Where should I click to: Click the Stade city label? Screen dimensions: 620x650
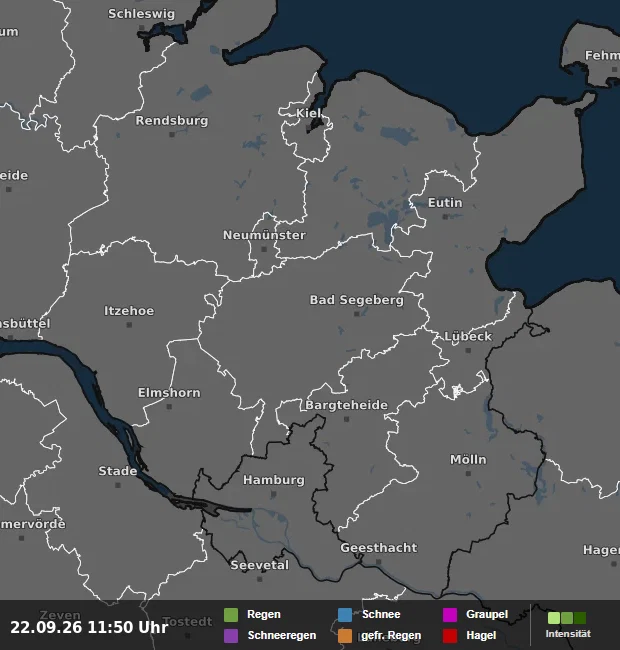click(x=118, y=471)
